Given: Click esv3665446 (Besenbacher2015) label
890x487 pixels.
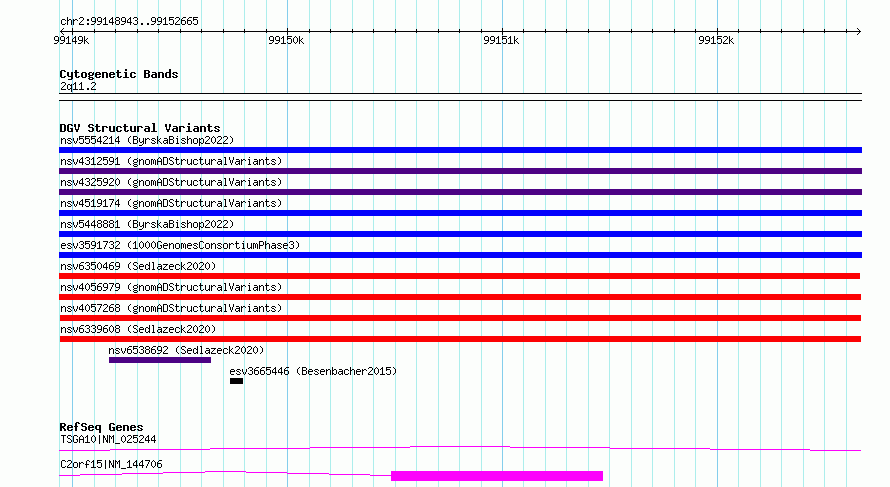Looking at the screenshot, I should 313,371.
